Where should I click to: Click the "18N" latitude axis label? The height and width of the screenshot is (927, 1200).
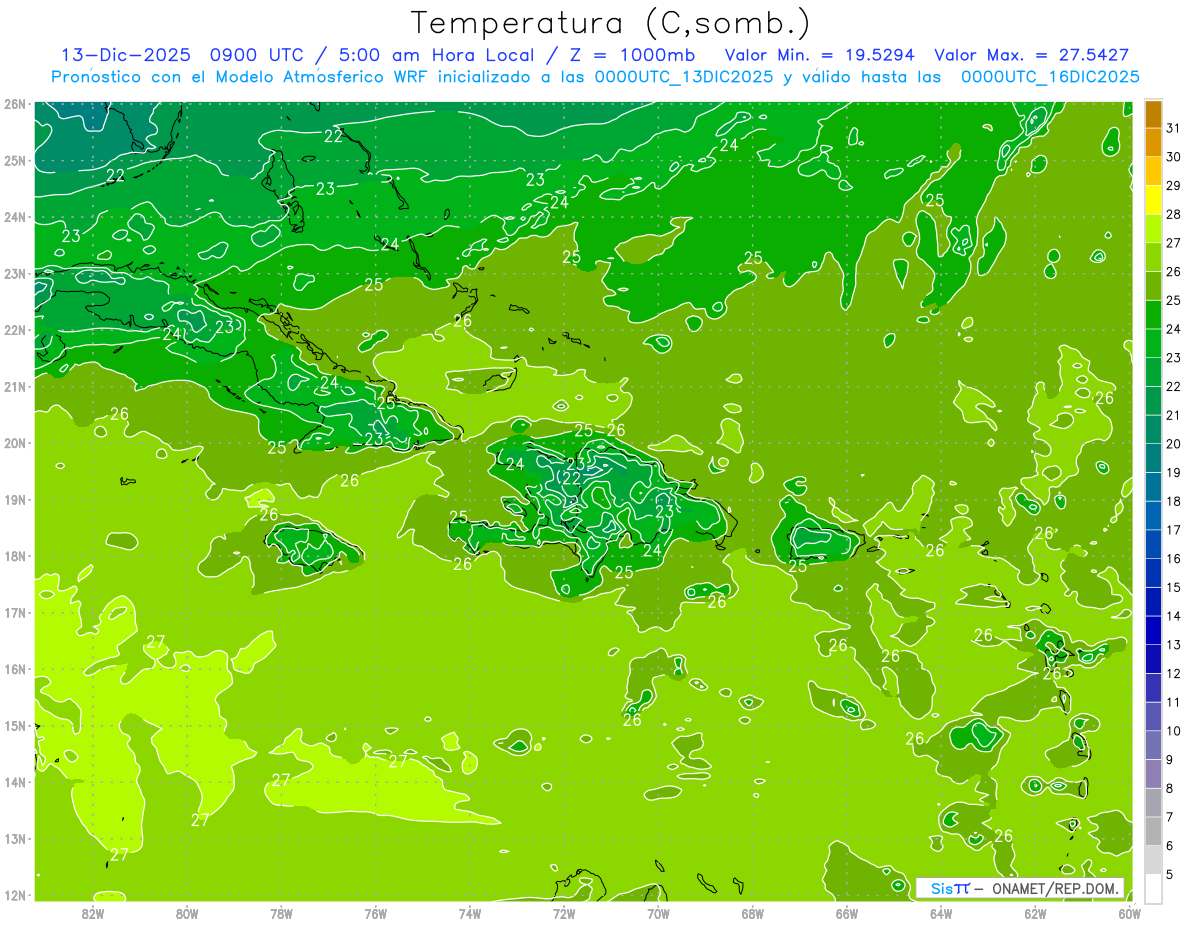pos(15,556)
